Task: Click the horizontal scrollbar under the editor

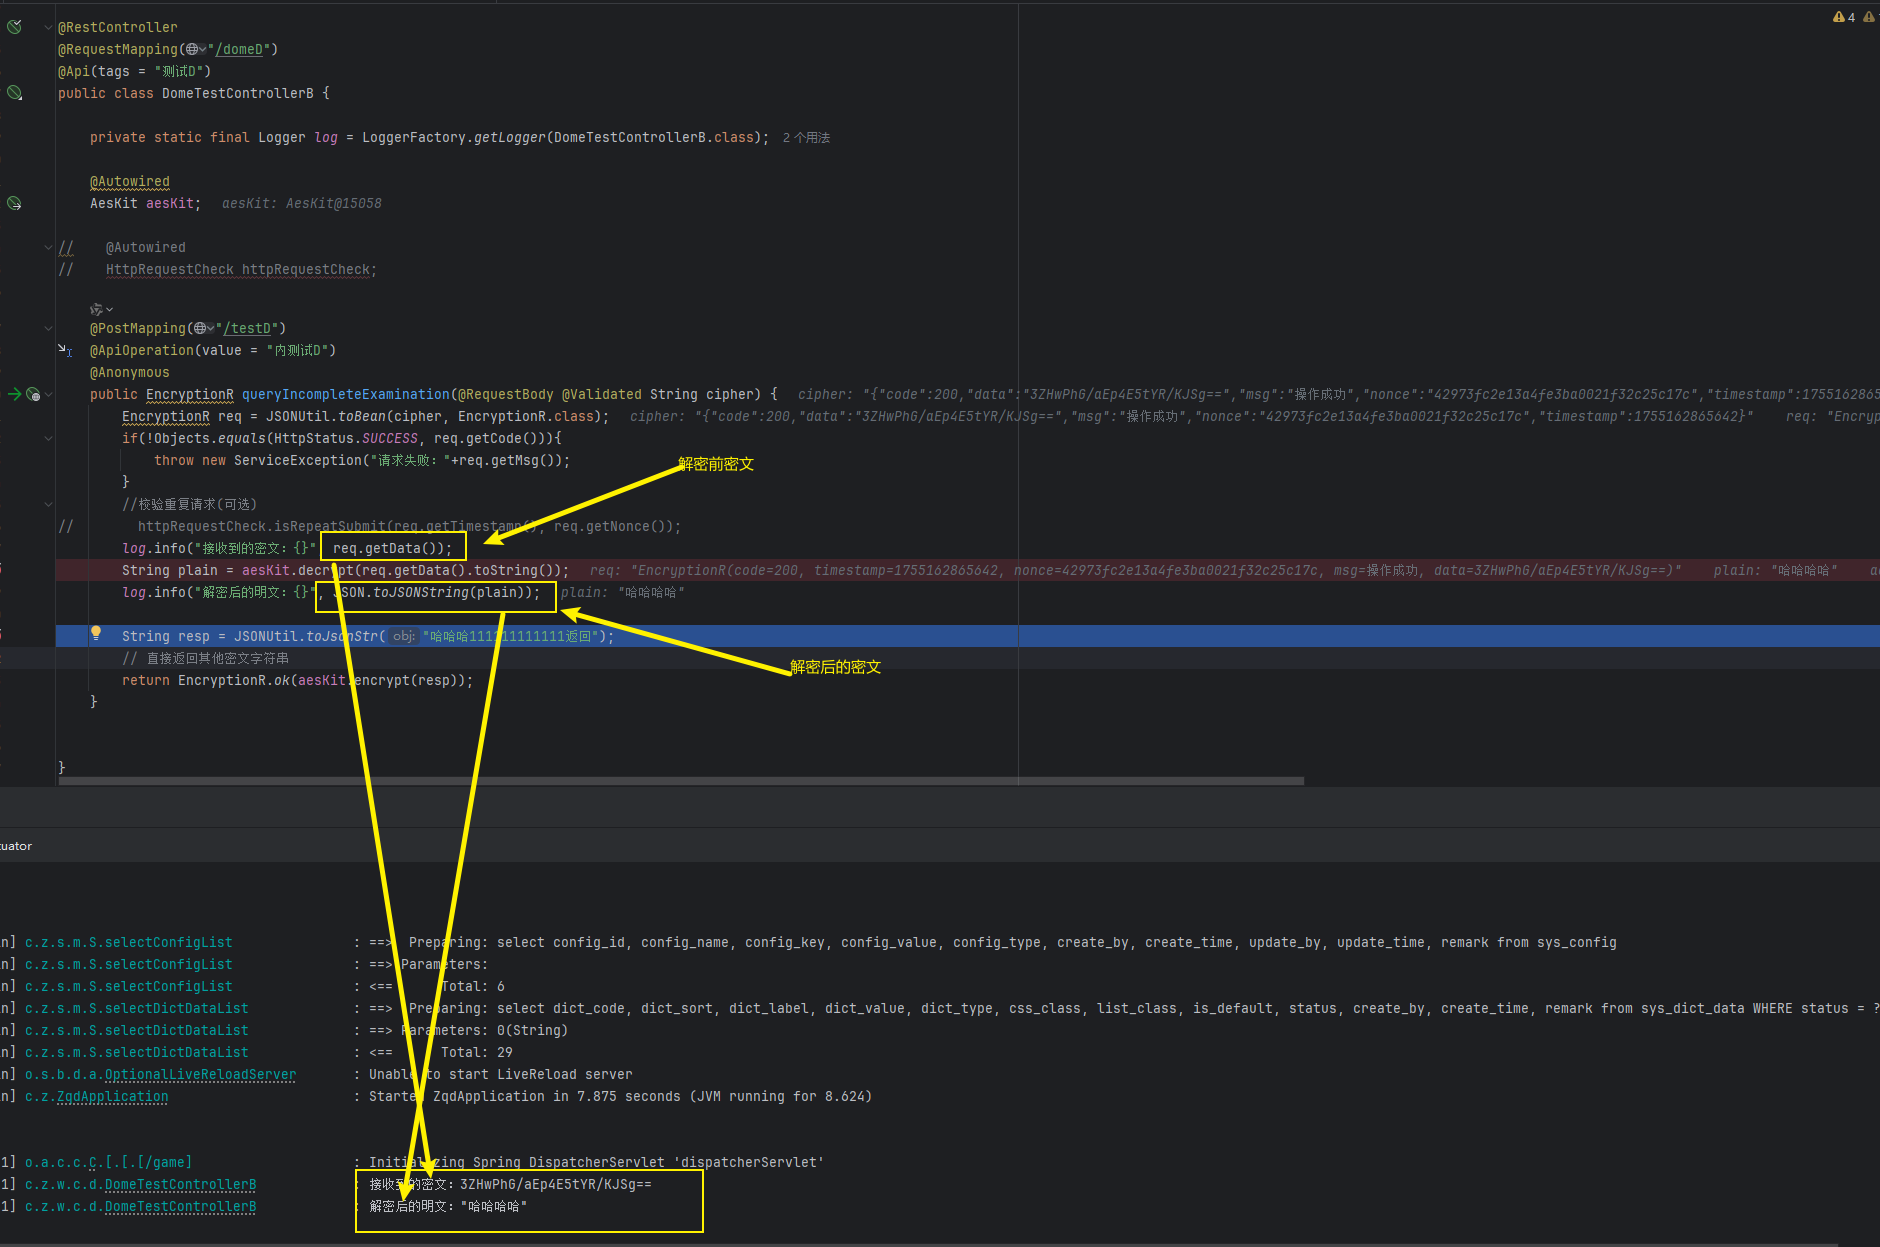Action: click(x=681, y=781)
